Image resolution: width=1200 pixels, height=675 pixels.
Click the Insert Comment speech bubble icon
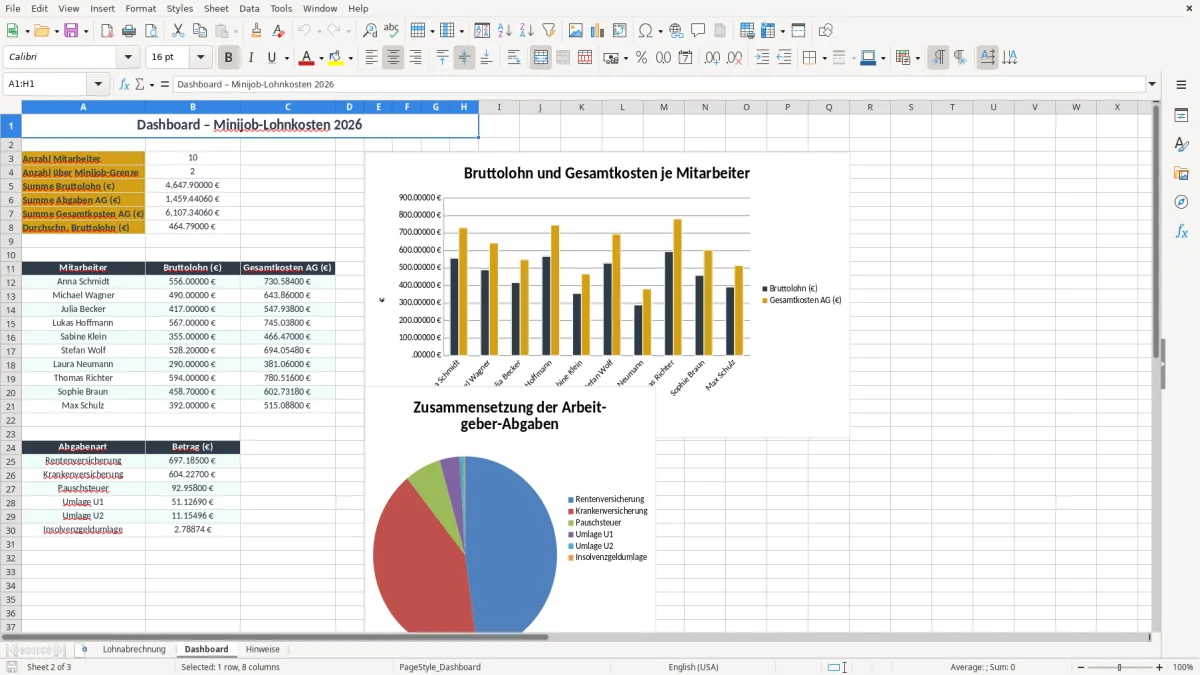[x=698, y=31]
